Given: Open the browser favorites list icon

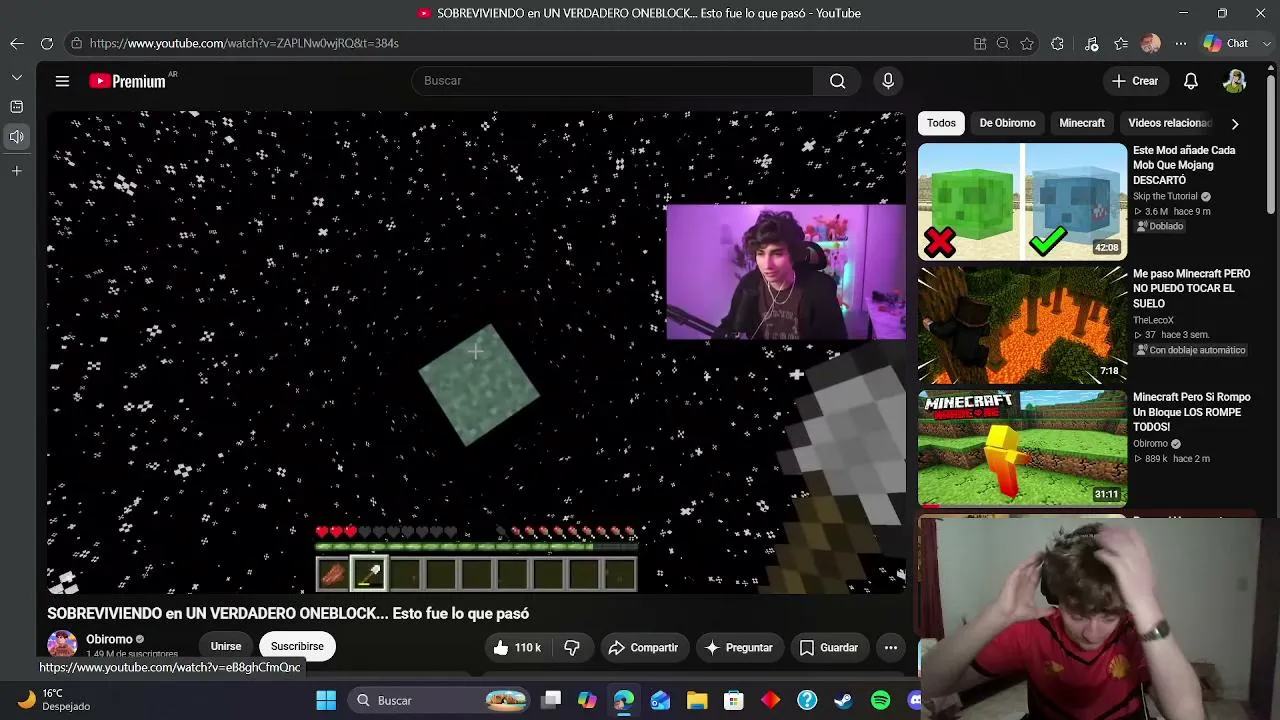Looking at the screenshot, I should click(x=1122, y=43).
